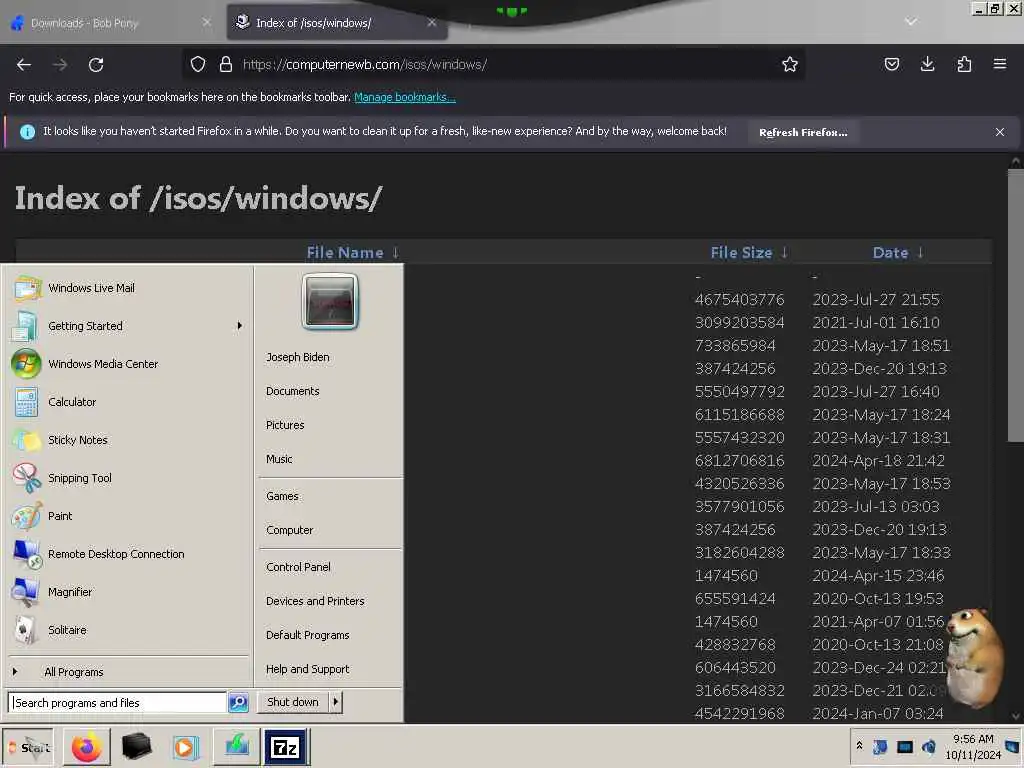Open the Extensions puzzle icon
This screenshot has height=768, width=1024.
(964, 64)
